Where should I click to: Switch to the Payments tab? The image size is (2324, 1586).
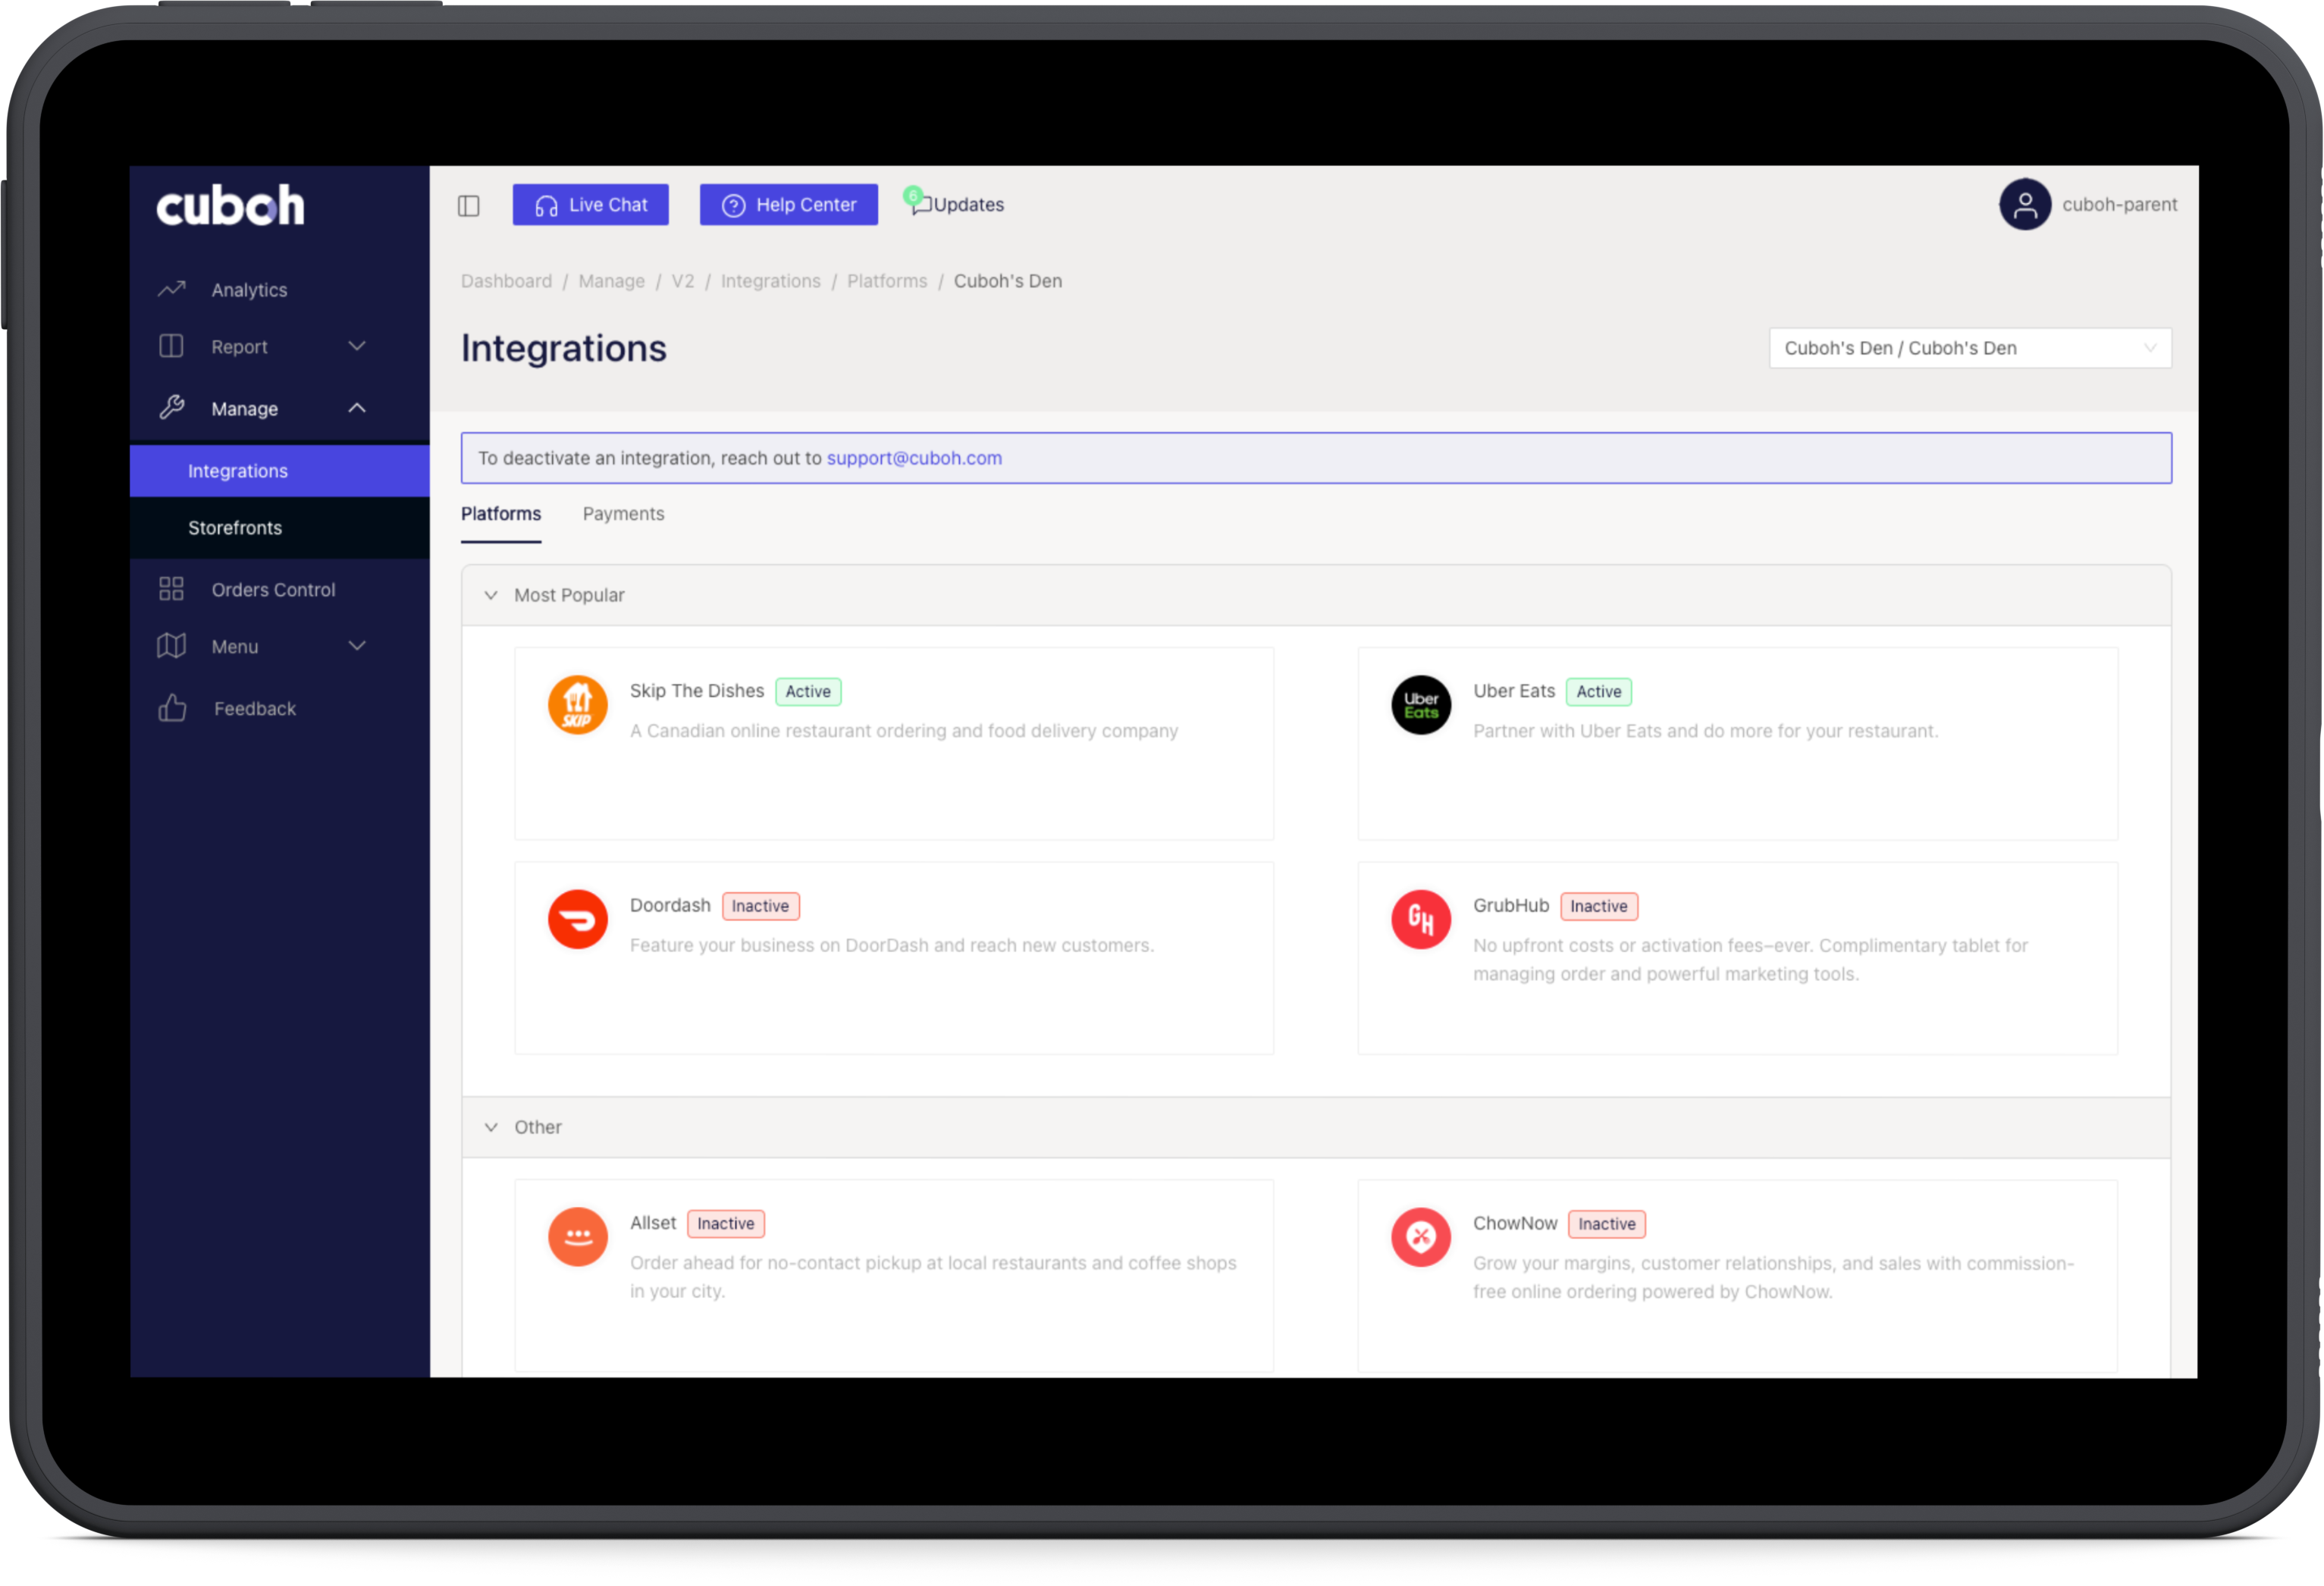pos(623,514)
